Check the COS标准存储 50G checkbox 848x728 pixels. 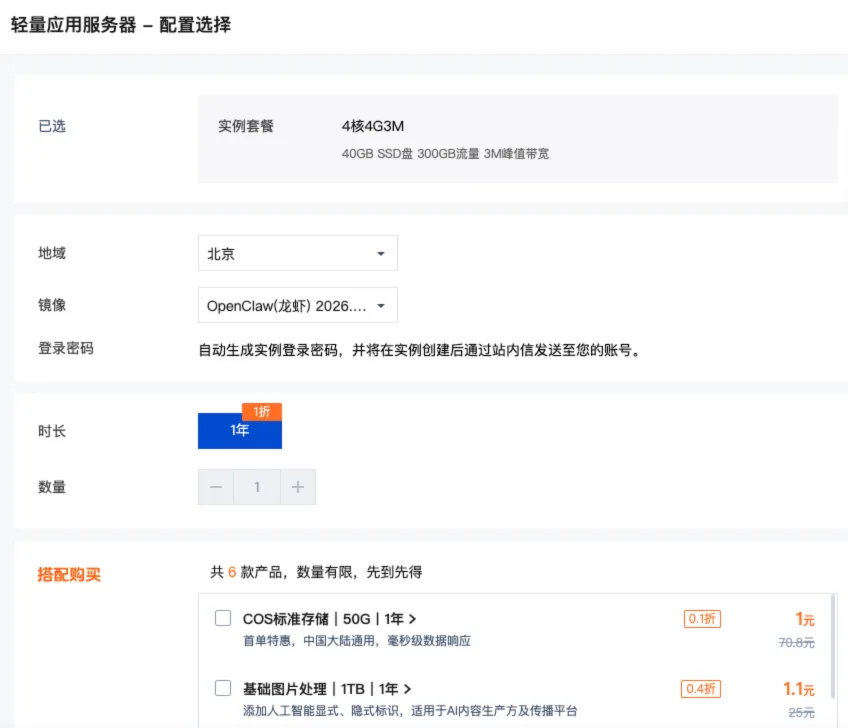pyautogui.click(x=223, y=618)
